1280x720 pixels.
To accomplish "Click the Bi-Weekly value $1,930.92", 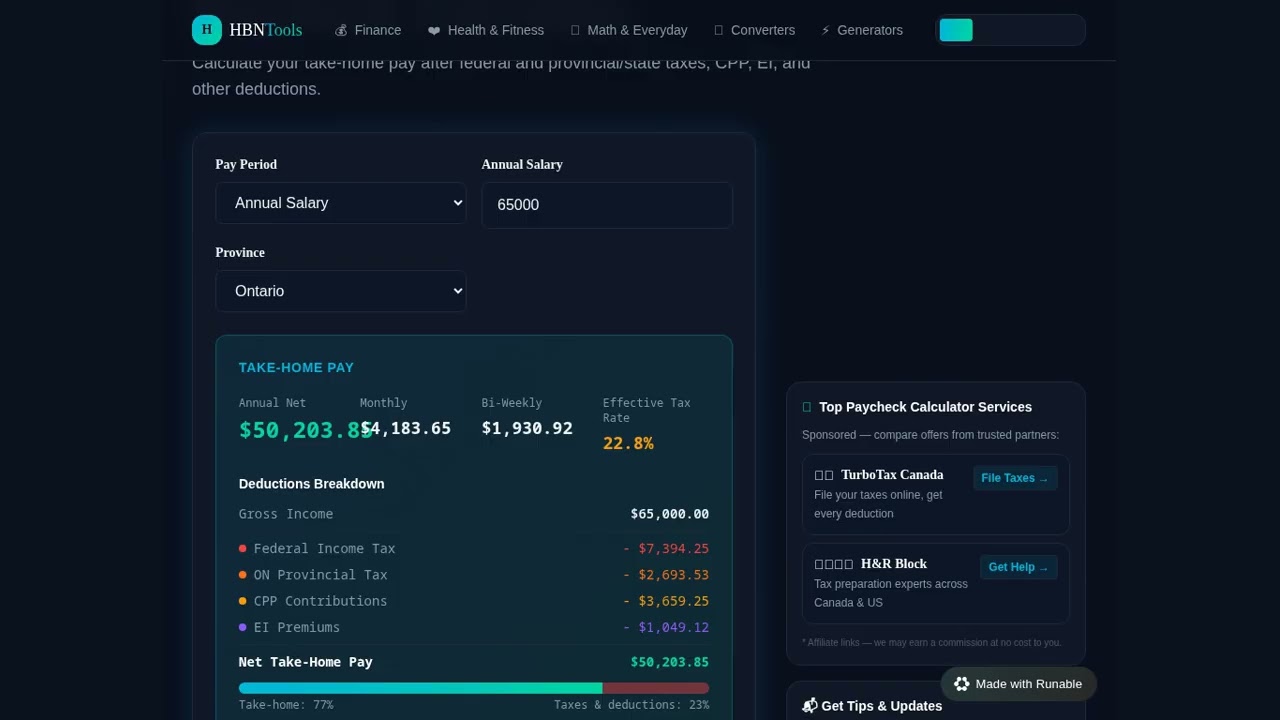I will point(527,428).
